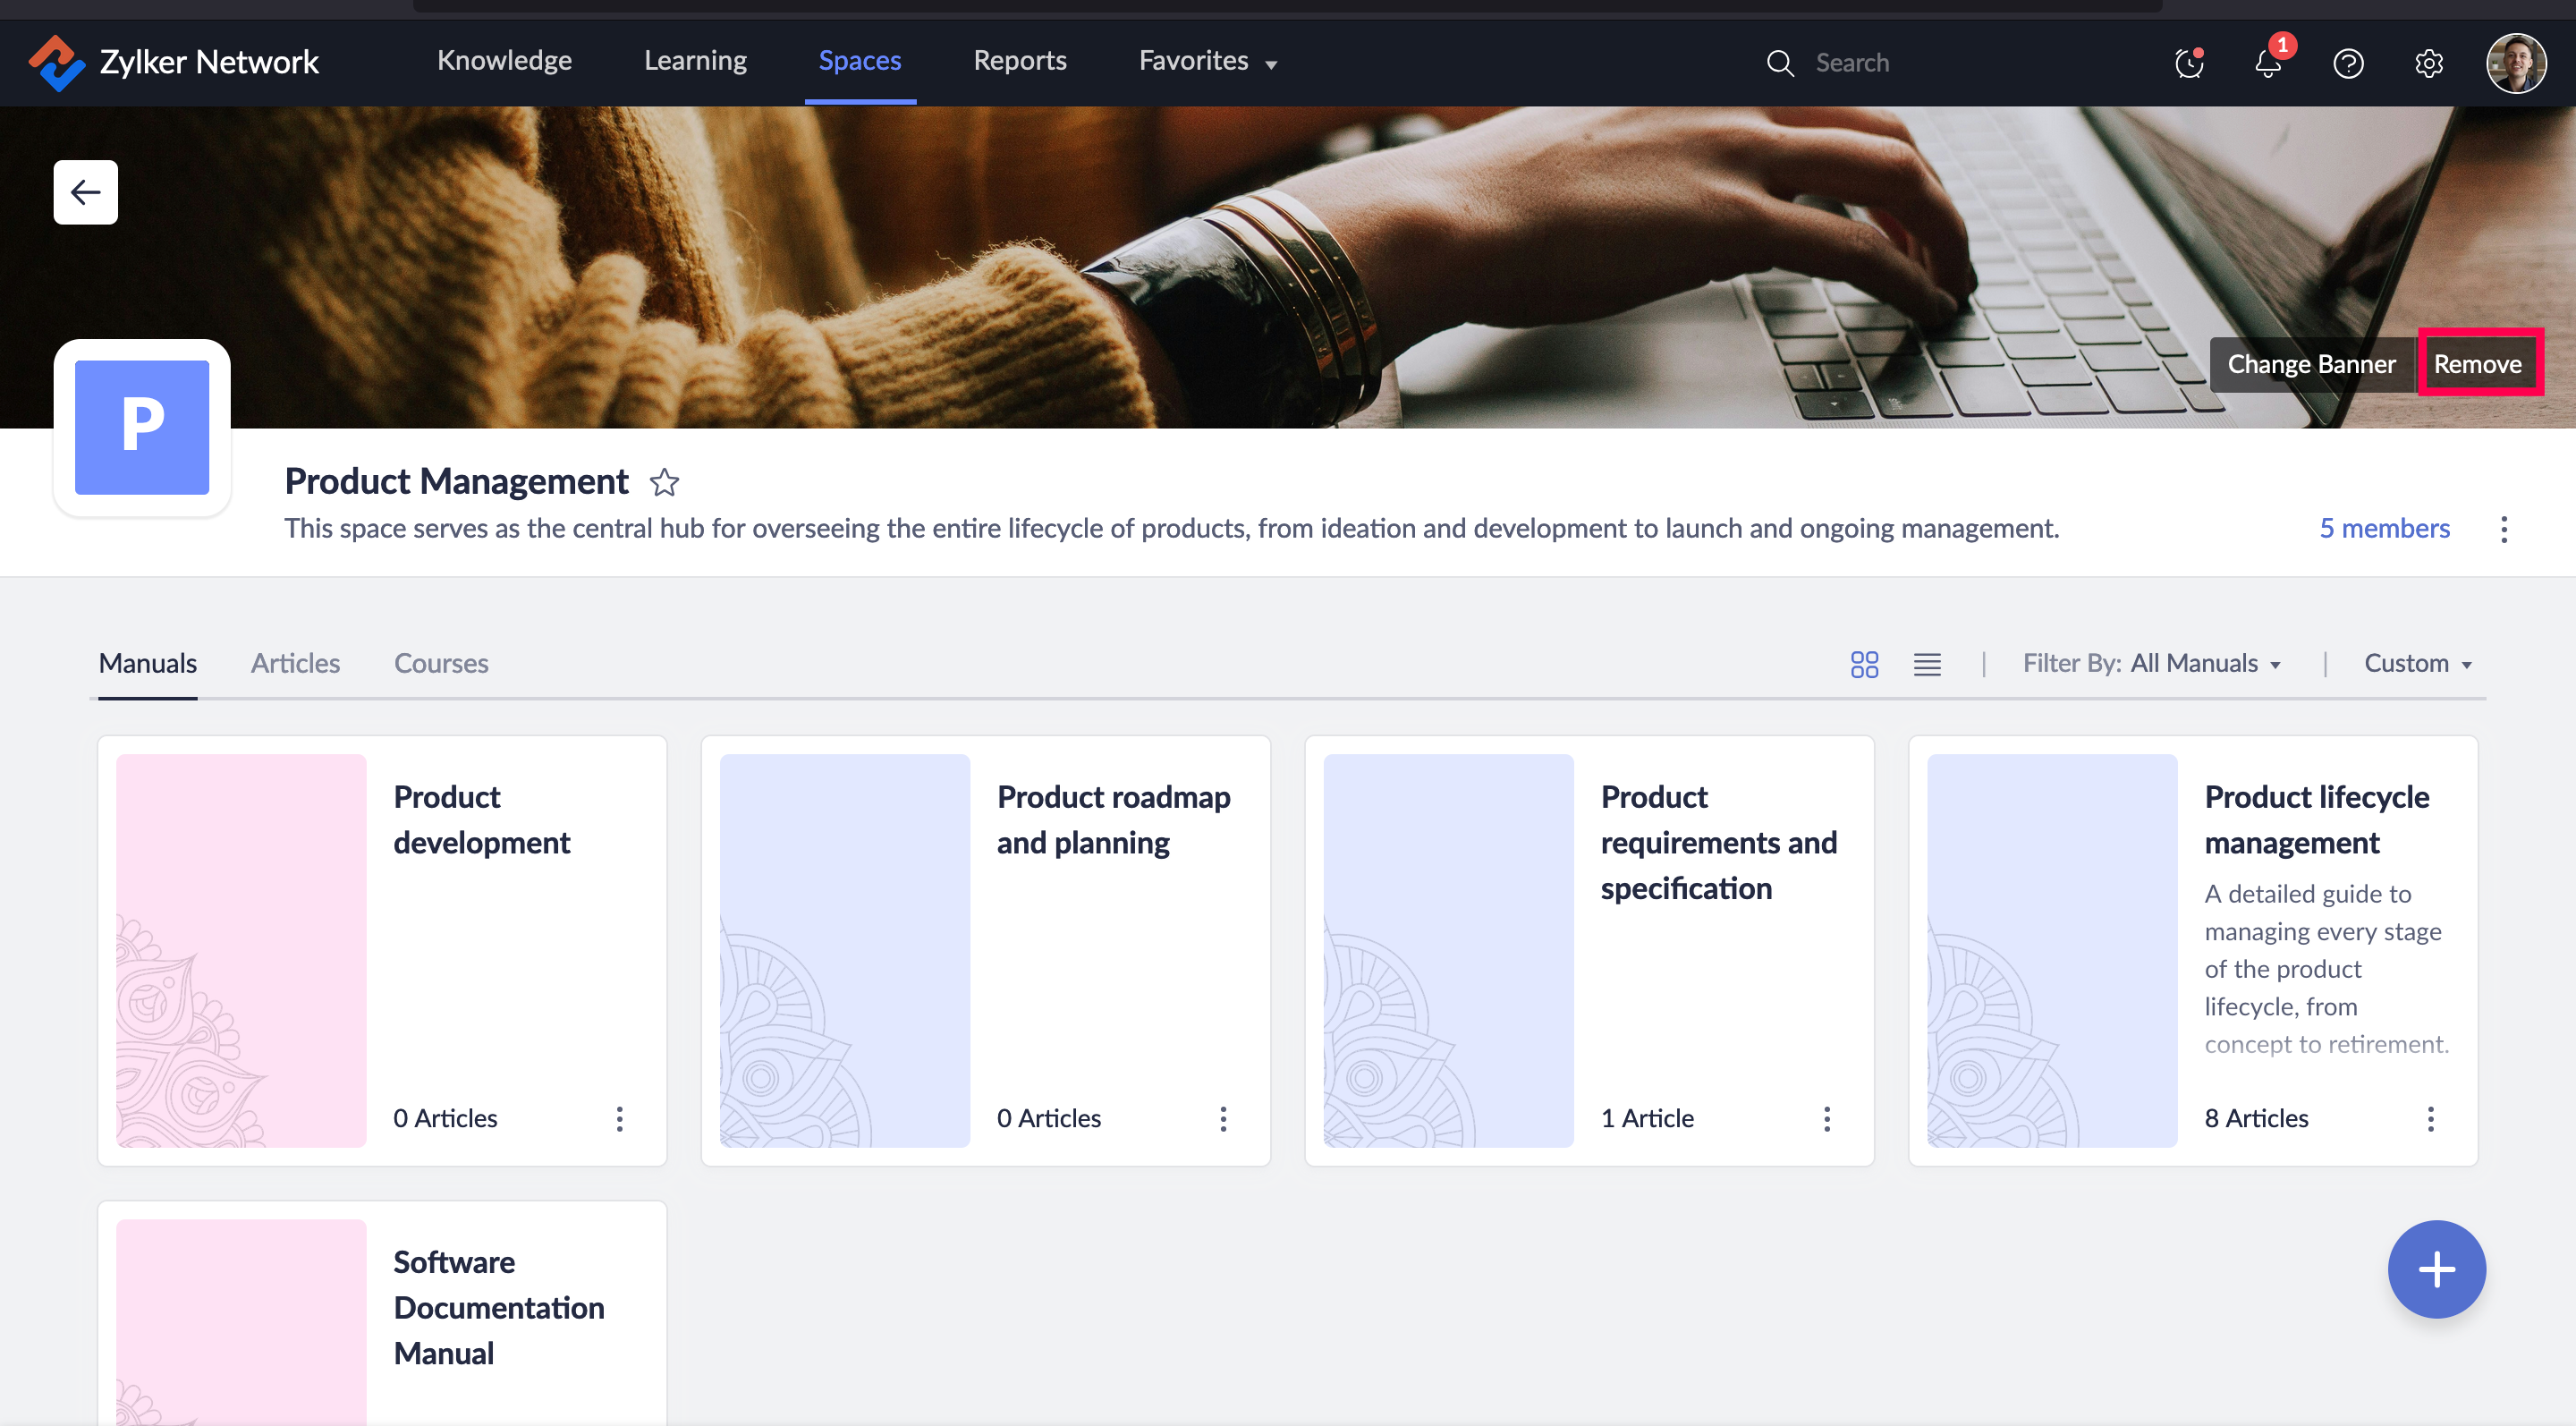Open the help question mark icon
2576x1426 pixels.
(2348, 63)
